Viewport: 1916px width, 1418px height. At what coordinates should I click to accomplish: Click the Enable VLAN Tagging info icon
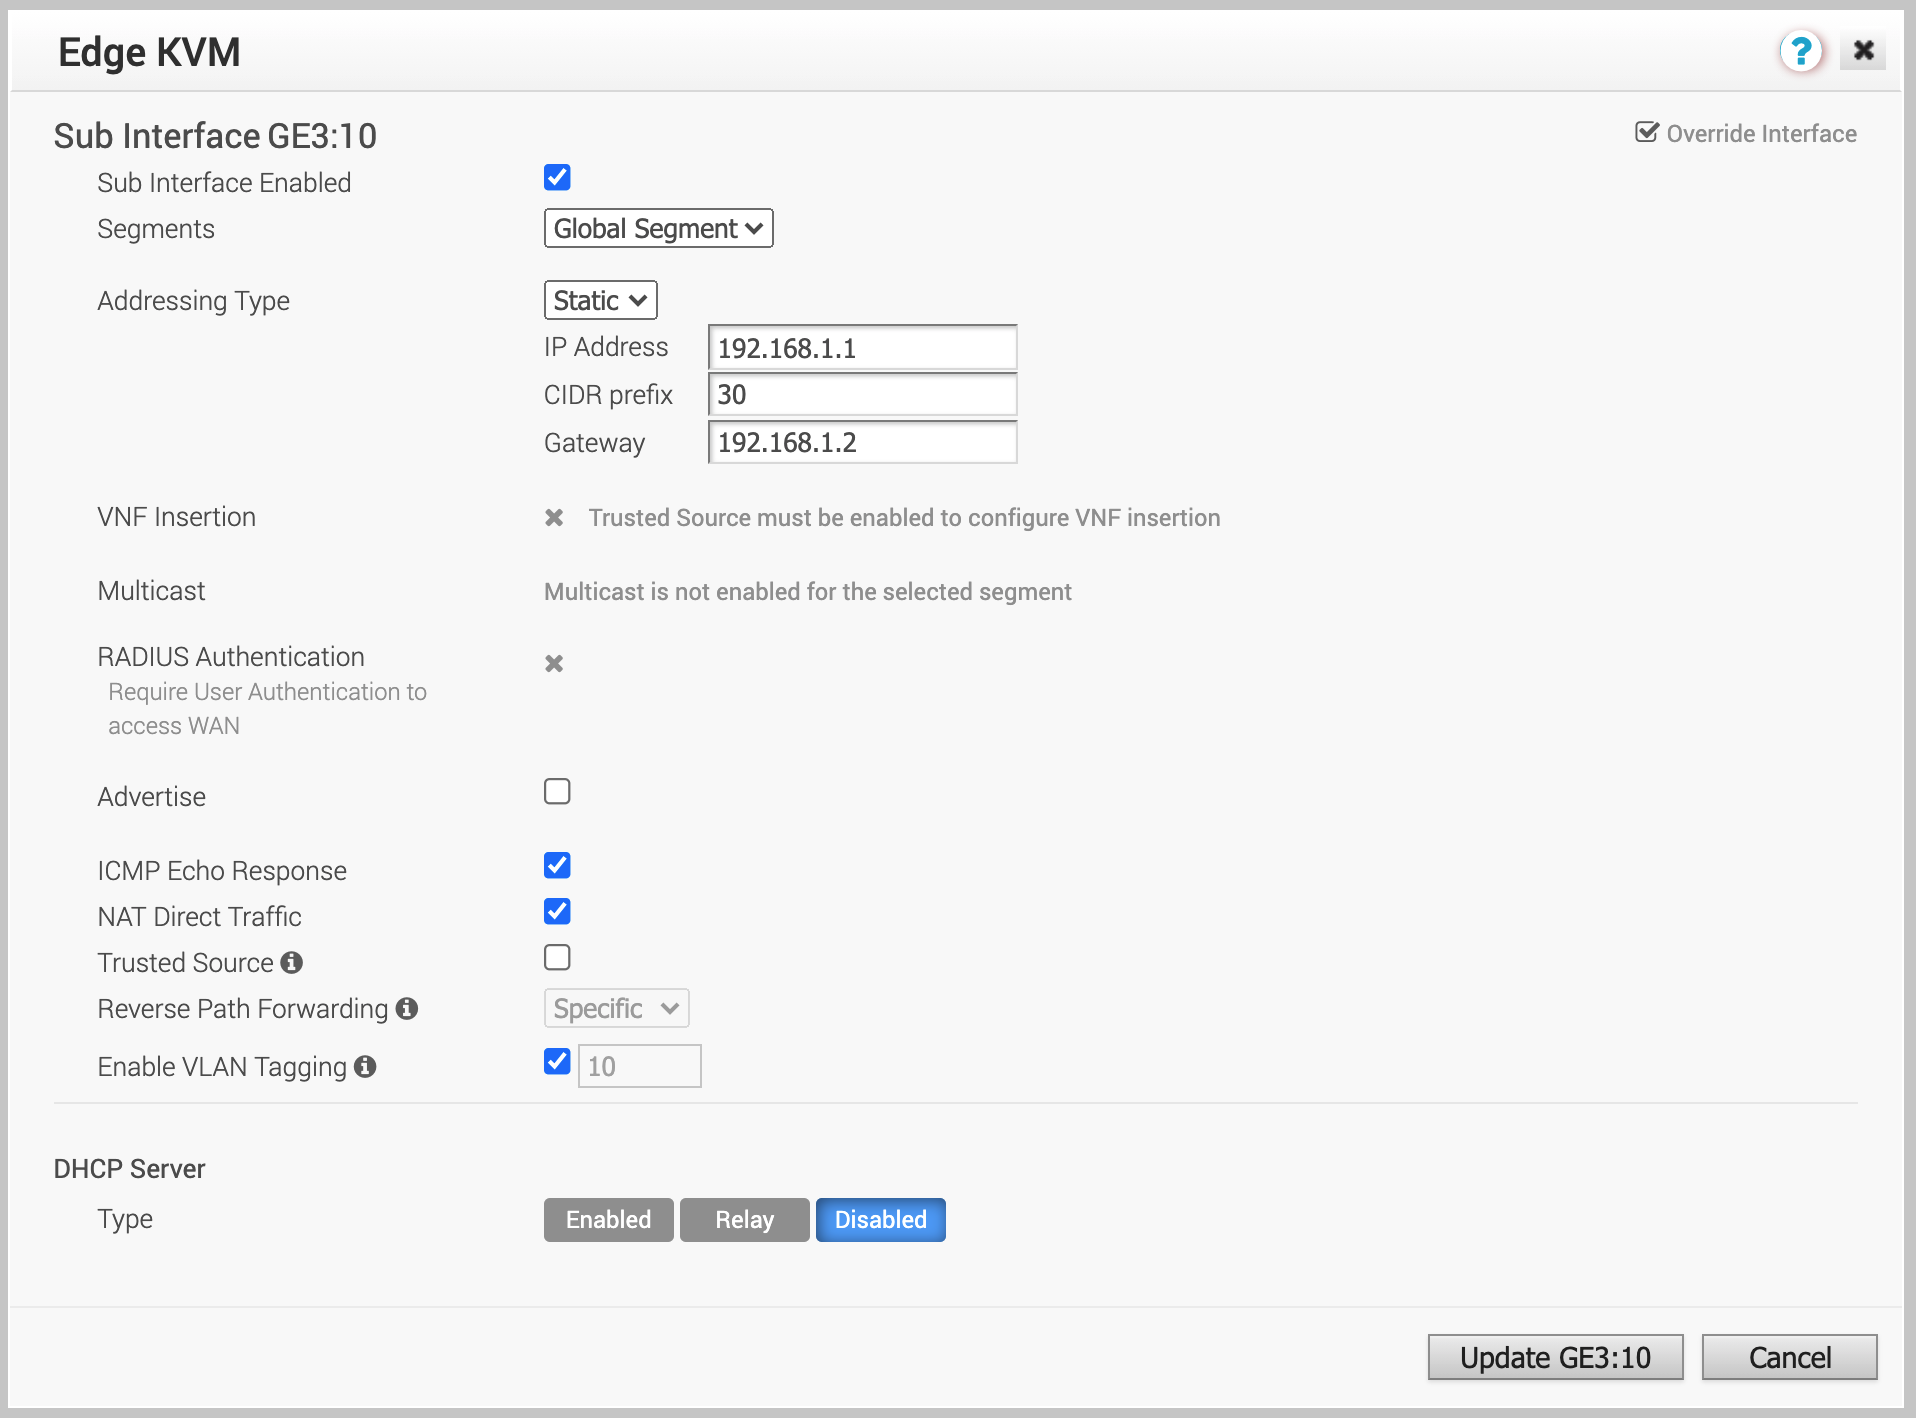[365, 1067]
